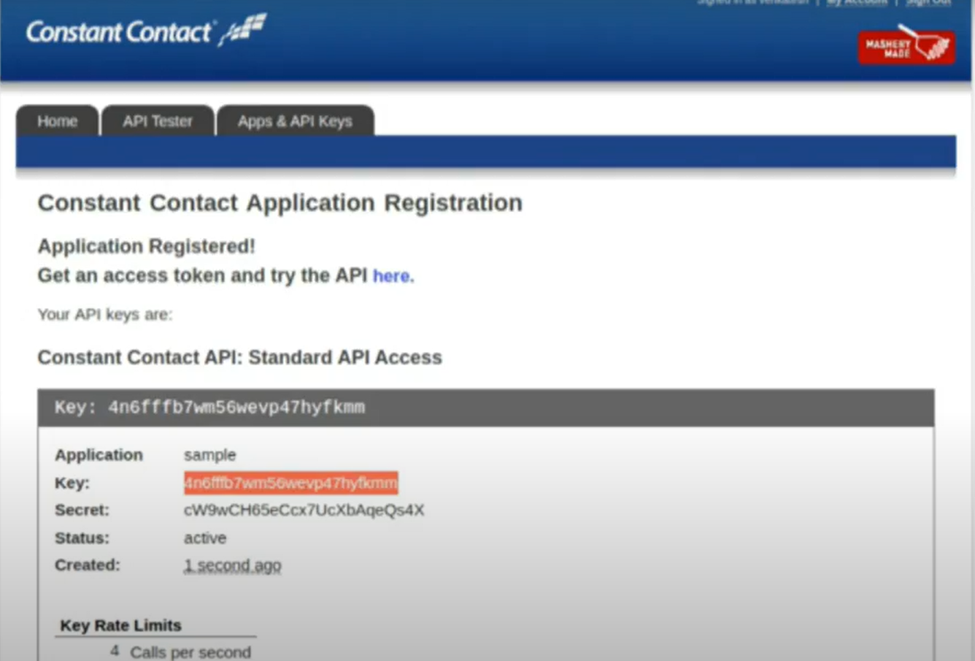Viewport: 975px width, 661px height.
Task: Click the "Key Rate Limits" heading
Action: click(x=121, y=626)
